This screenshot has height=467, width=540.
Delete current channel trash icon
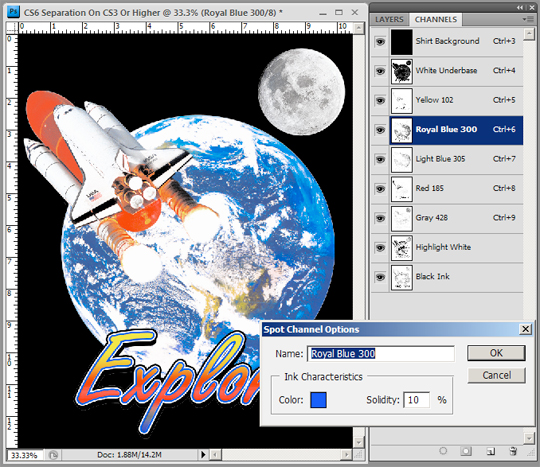pos(513,451)
